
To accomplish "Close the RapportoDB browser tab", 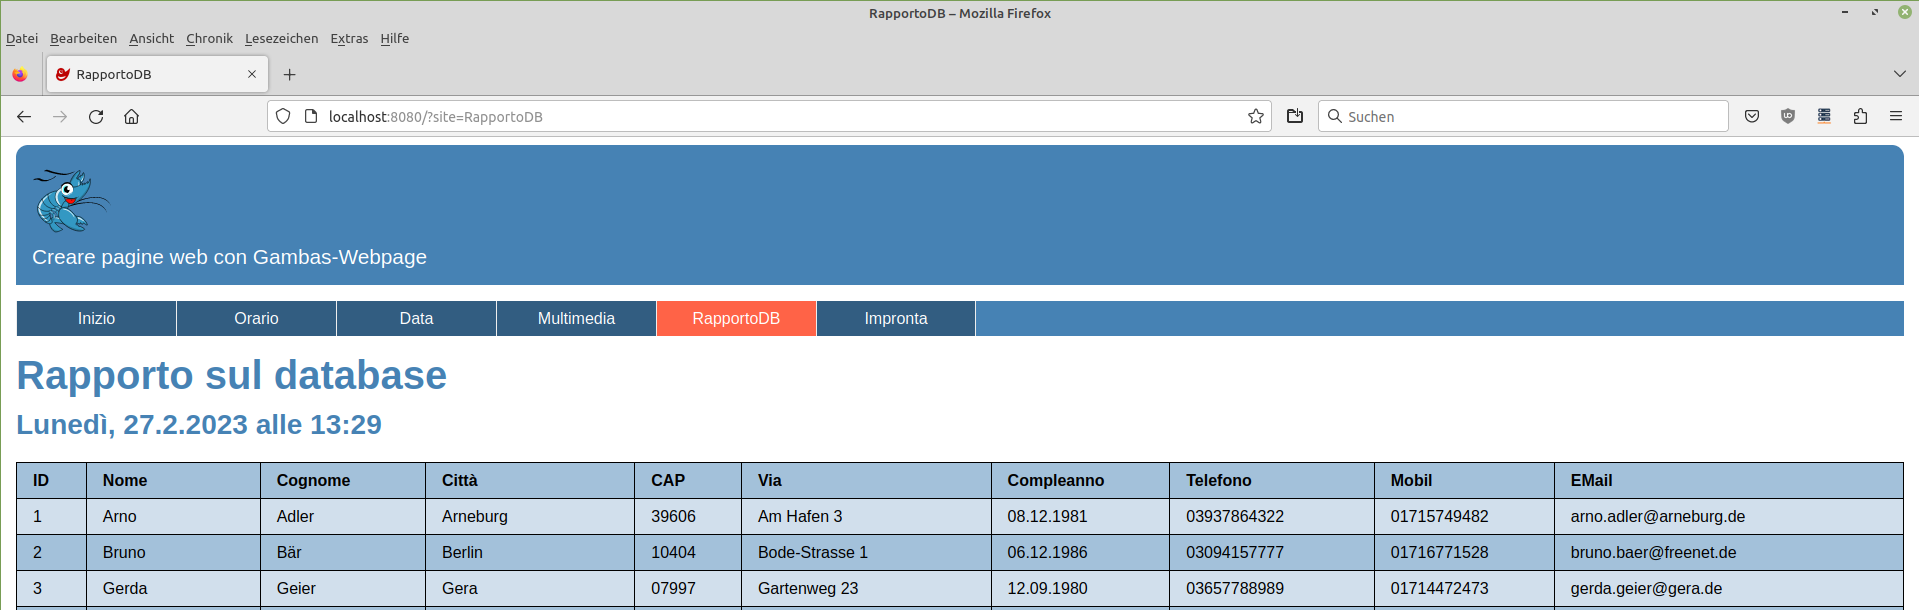I will (x=252, y=74).
